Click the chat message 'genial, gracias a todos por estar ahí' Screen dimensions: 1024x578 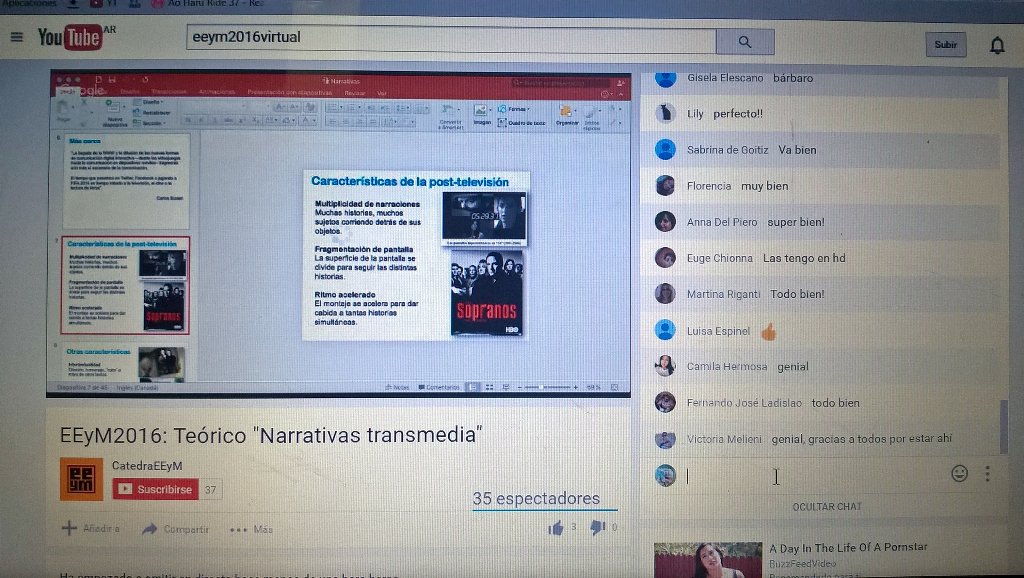tap(861, 439)
